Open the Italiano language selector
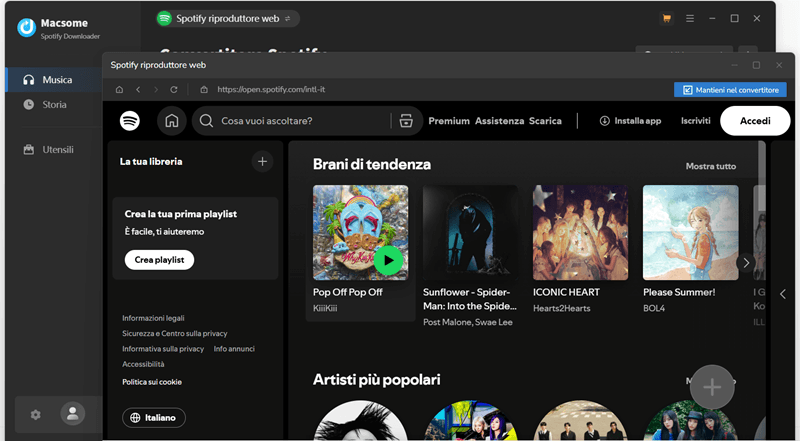 [154, 418]
